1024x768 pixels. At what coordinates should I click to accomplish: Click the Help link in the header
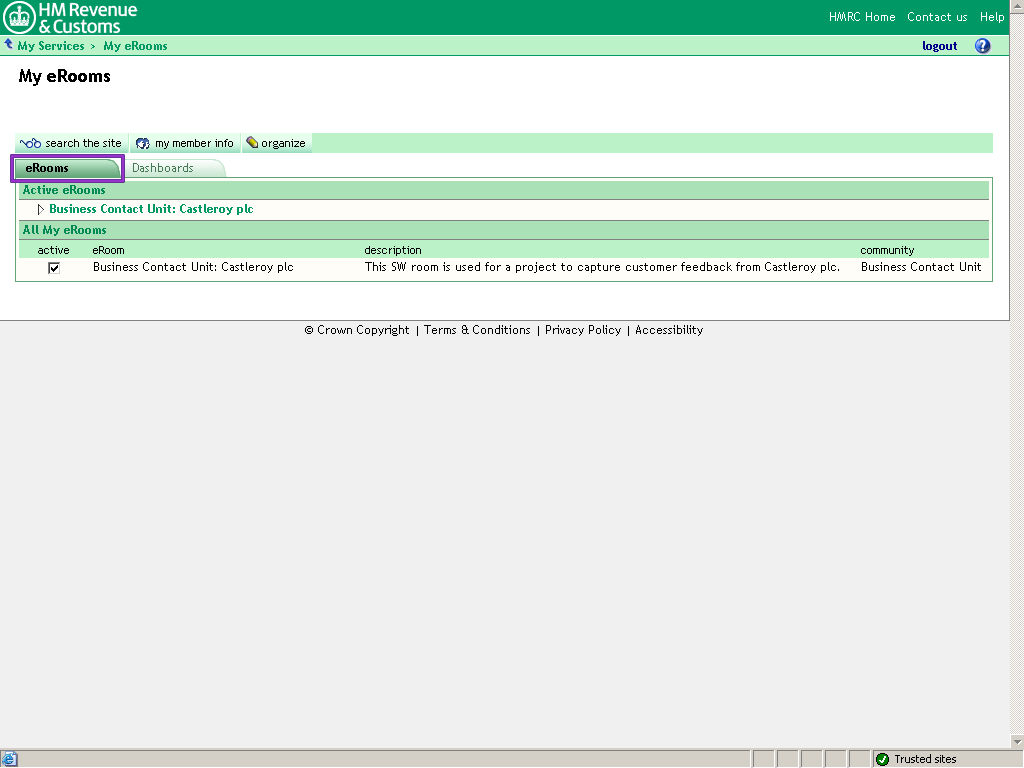[992, 17]
